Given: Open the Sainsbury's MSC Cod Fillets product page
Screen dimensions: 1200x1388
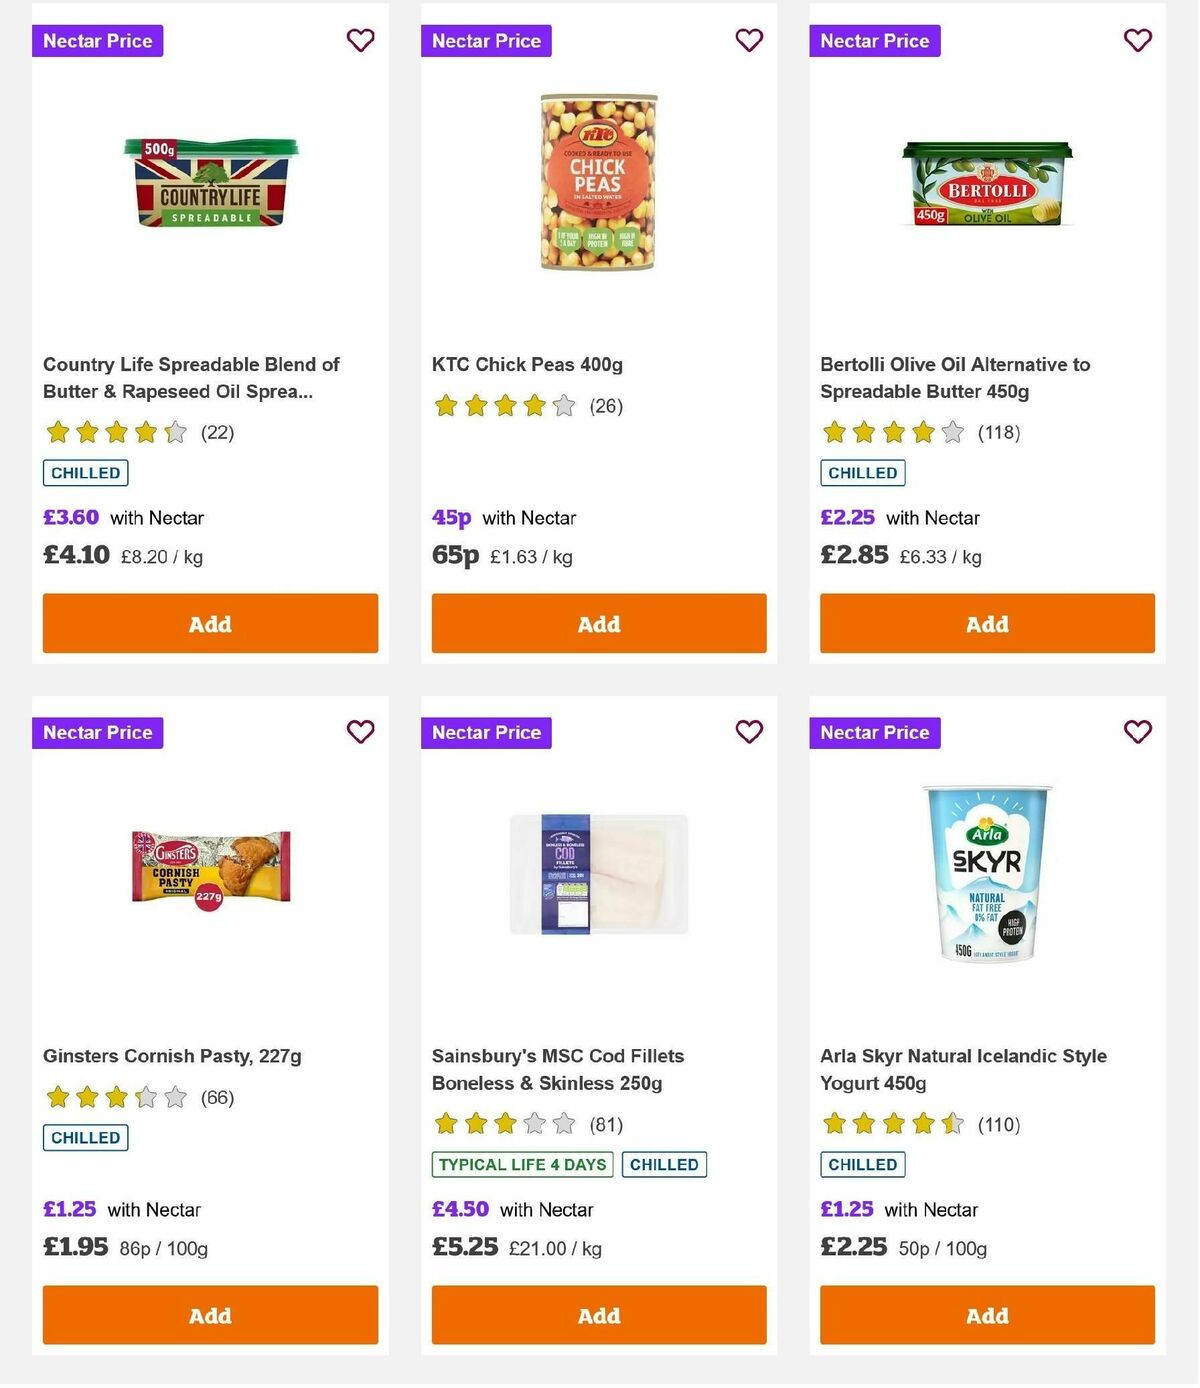Looking at the screenshot, I should point(558,1069).
